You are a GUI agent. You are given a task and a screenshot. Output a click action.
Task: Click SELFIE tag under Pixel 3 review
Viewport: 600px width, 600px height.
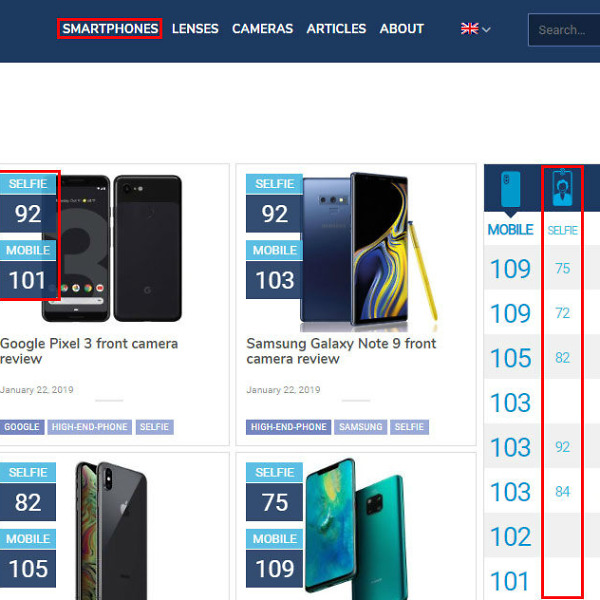pyautogui.click(x=155, y=427)
